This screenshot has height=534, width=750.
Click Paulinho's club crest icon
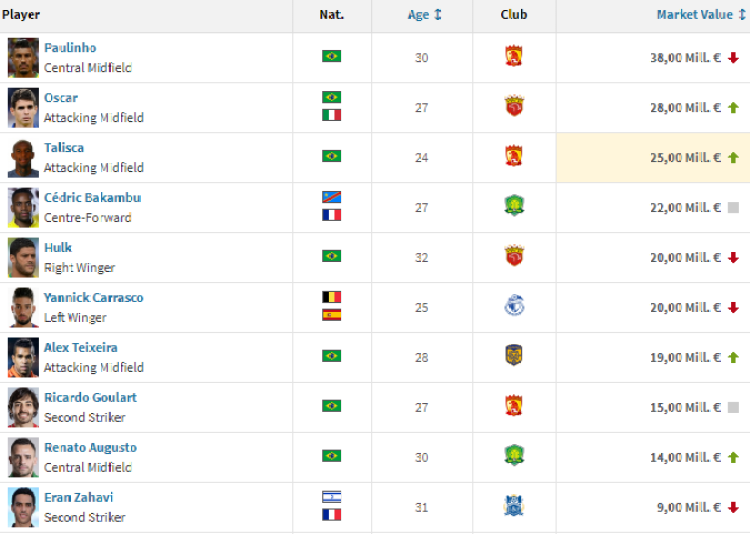point(514,56)
